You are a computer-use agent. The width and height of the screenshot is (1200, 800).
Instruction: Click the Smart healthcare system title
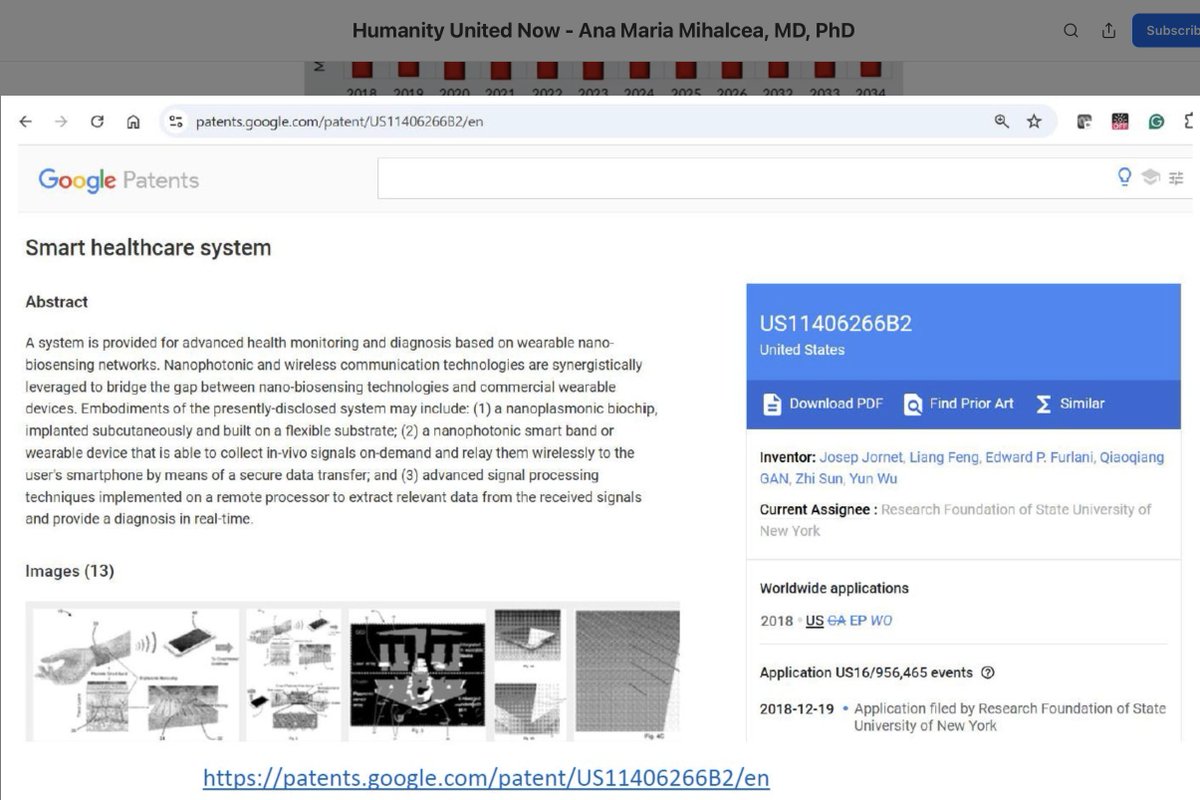pyautogui.click(x=148, y=248)
